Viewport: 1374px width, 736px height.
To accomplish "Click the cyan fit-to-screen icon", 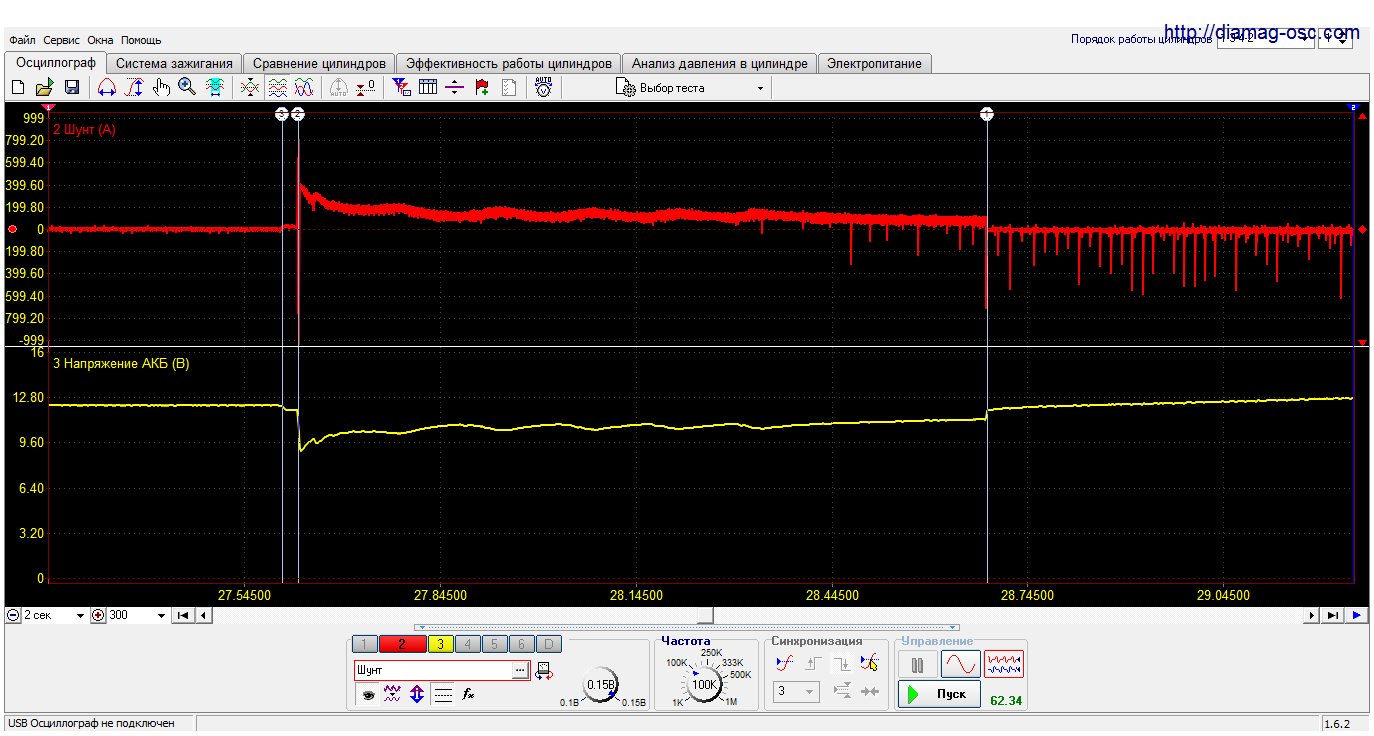I will (x=214, y=88).
